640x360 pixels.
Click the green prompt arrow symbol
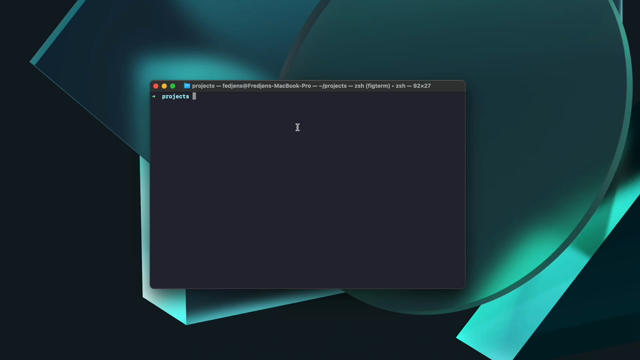(154, 97)
